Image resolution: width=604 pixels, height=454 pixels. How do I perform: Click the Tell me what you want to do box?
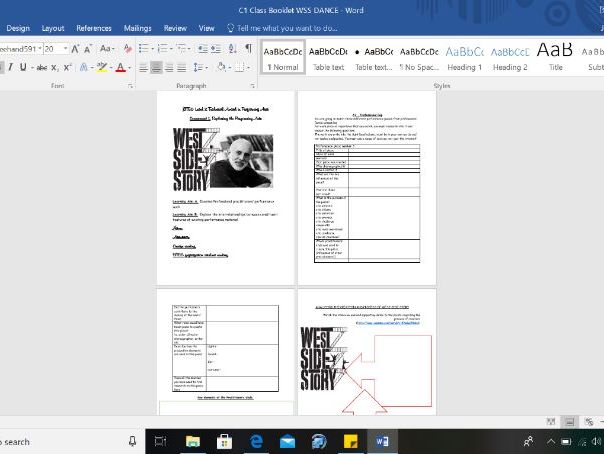click(282, 28)
